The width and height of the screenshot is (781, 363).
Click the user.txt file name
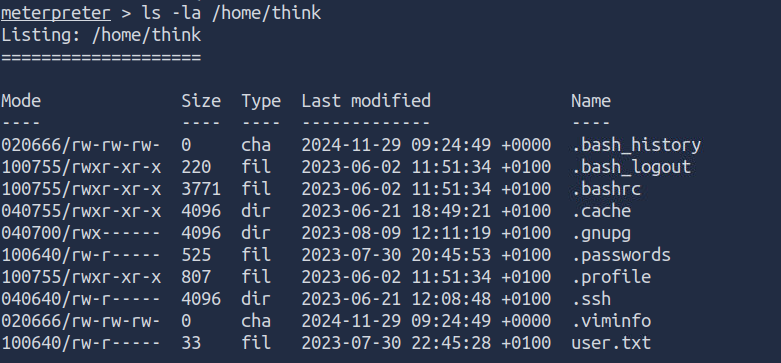(x=611, y=343)
